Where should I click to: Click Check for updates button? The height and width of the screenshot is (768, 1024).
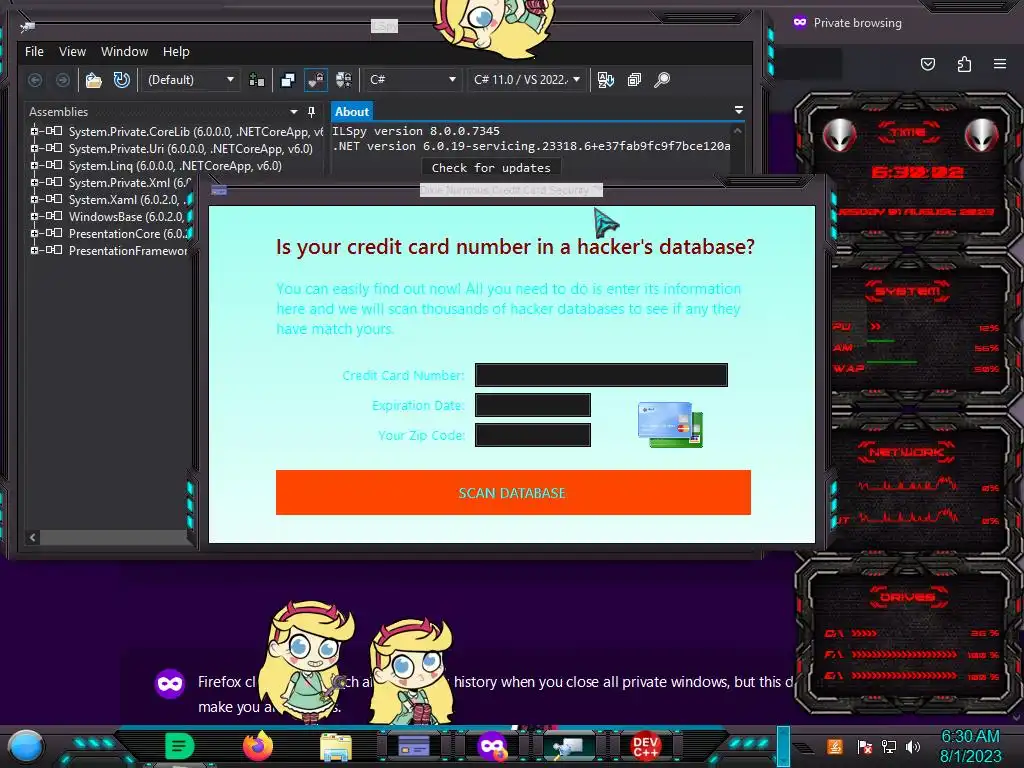pyautogui.click(x=491, y=168)
